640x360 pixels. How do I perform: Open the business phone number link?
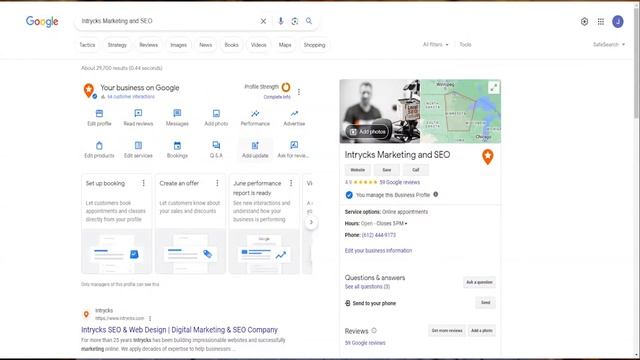(x=379, y=235)
